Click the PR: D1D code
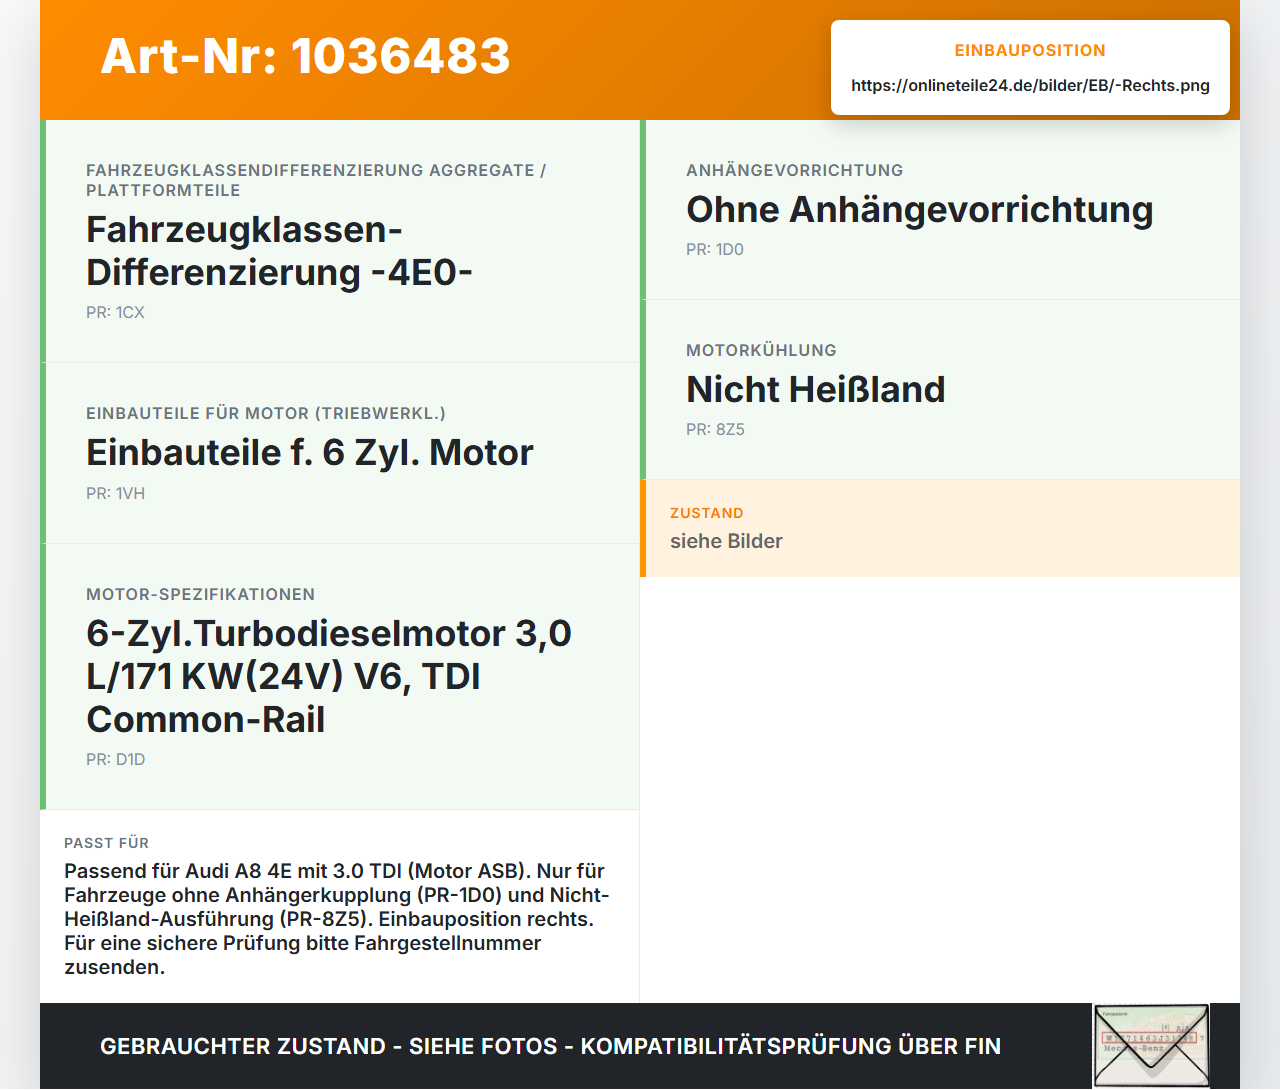1280x1090 pixels. (x=116, y=759)
